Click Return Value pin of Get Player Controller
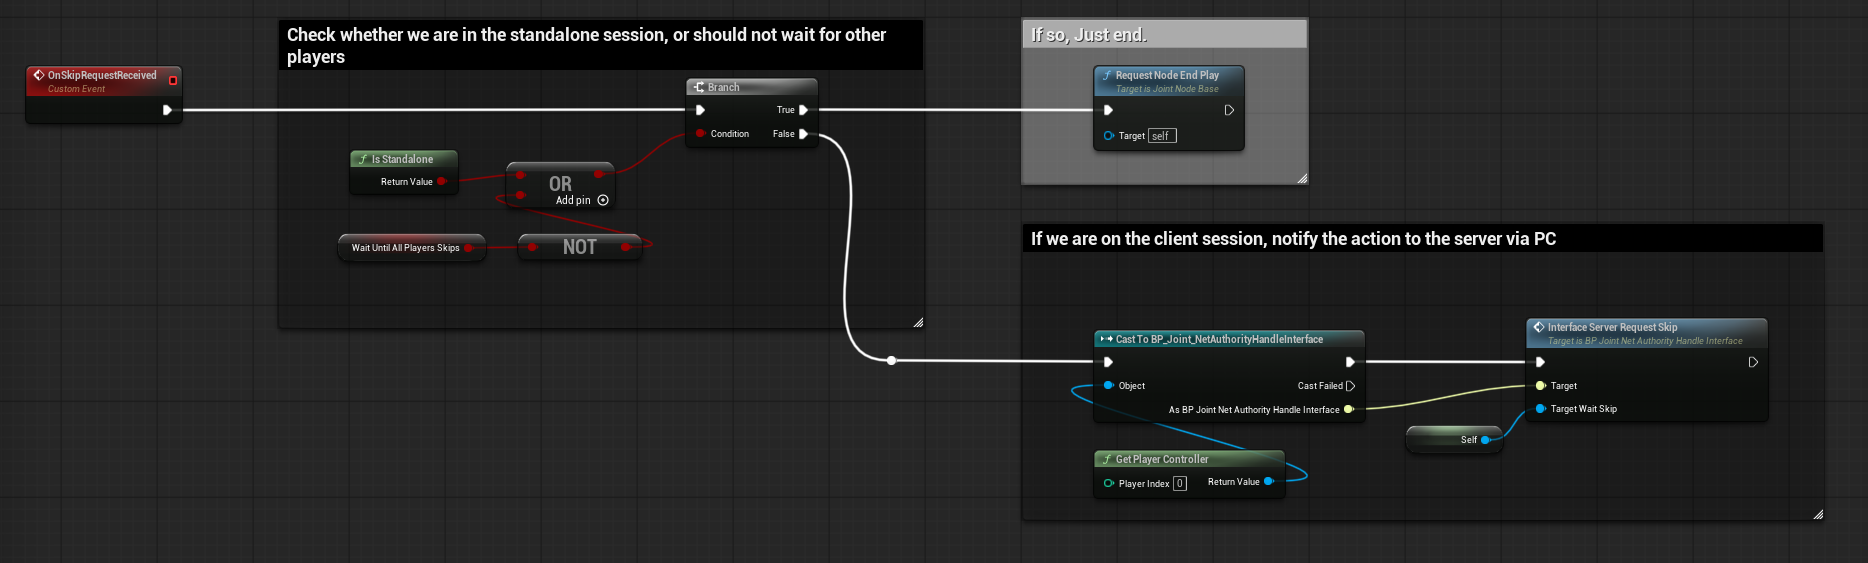Screen dimensions: 1868x563 [1268, 482]
